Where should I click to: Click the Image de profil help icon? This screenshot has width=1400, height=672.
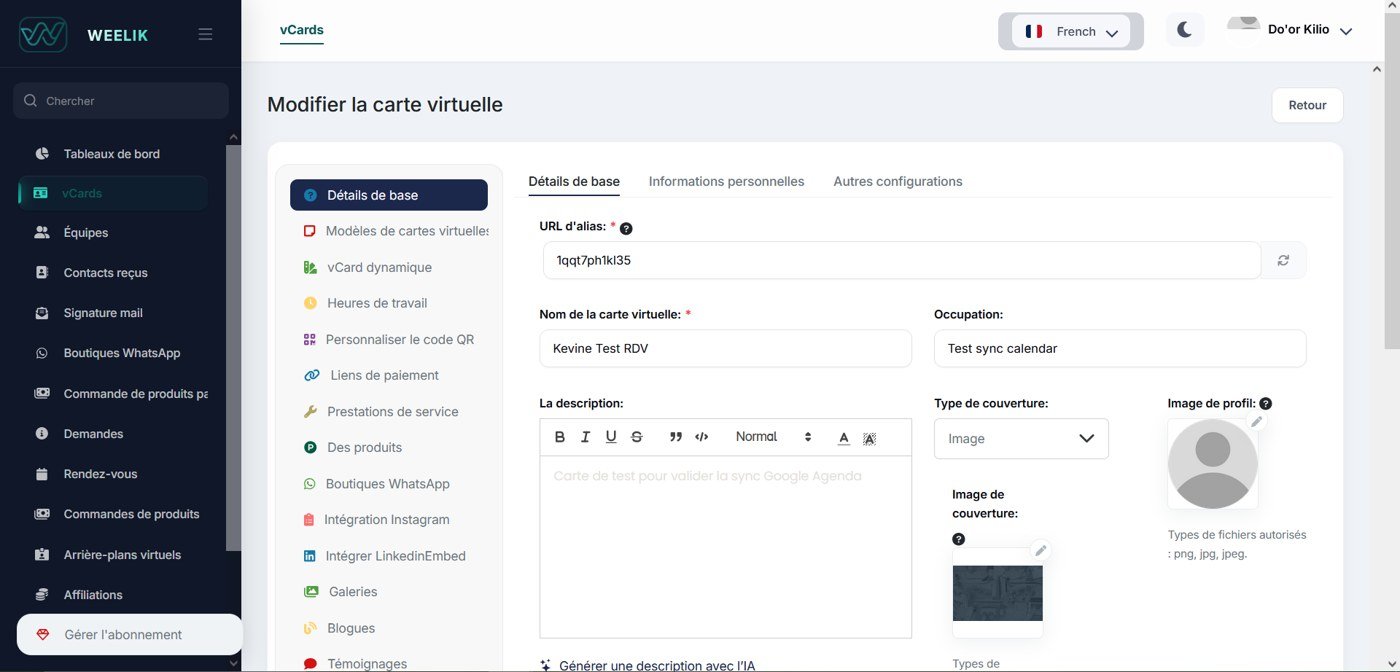[x=1266, y=403]
